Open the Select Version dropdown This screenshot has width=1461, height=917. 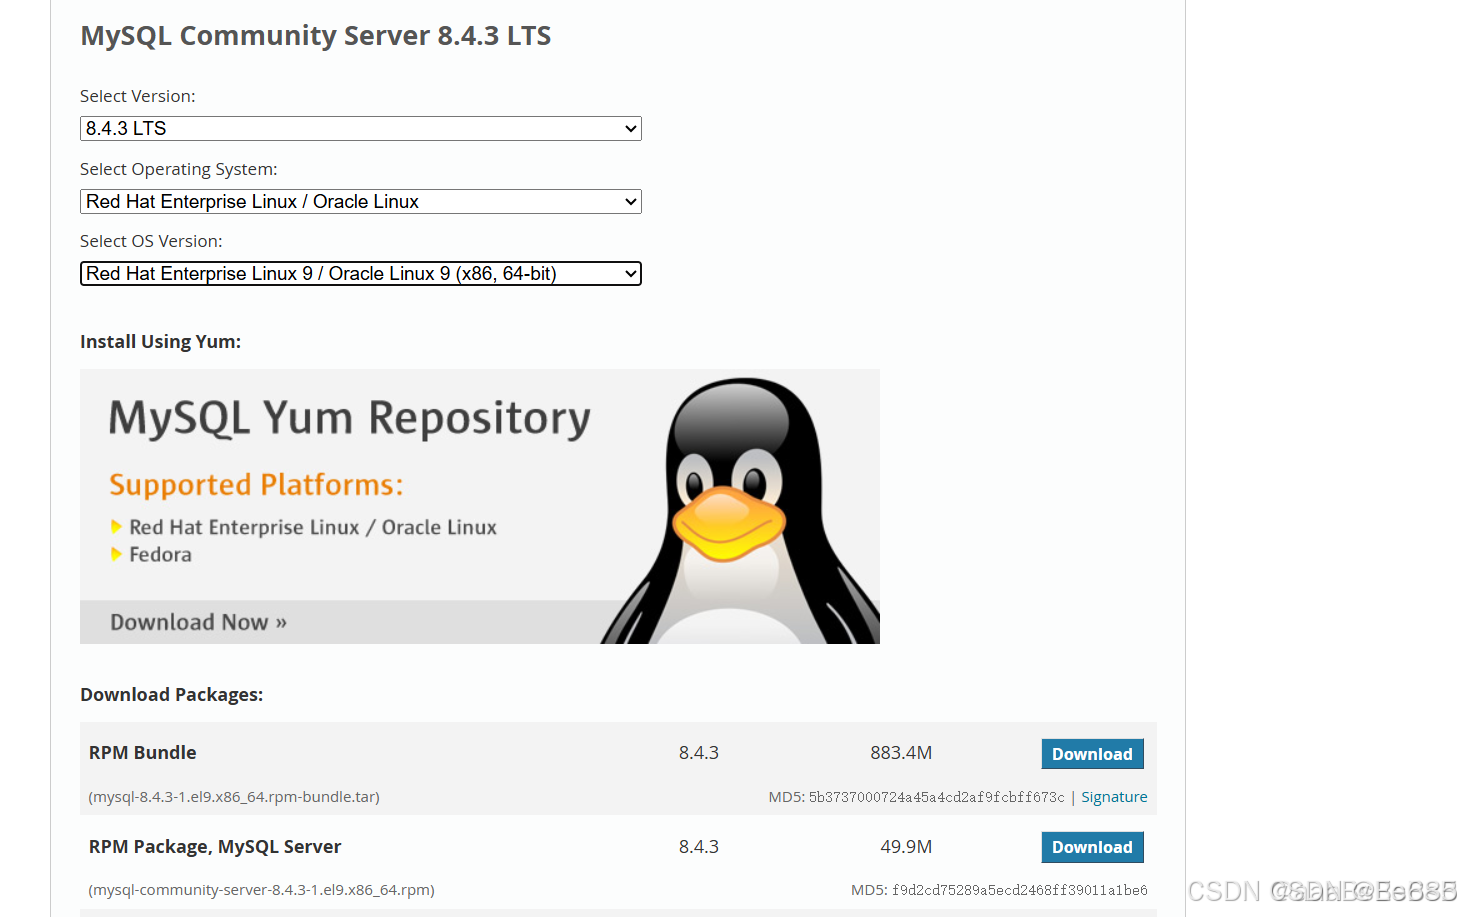[360, 128]
